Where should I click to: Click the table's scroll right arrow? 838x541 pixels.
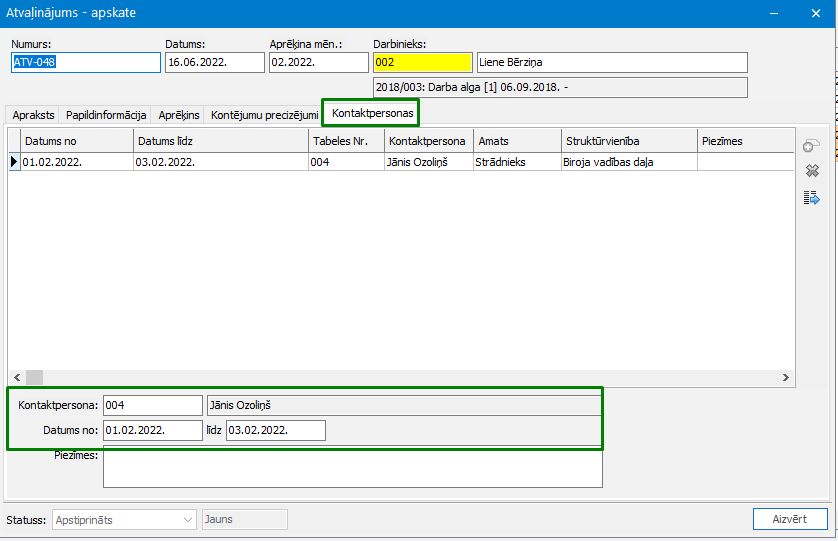click(786, 377)
